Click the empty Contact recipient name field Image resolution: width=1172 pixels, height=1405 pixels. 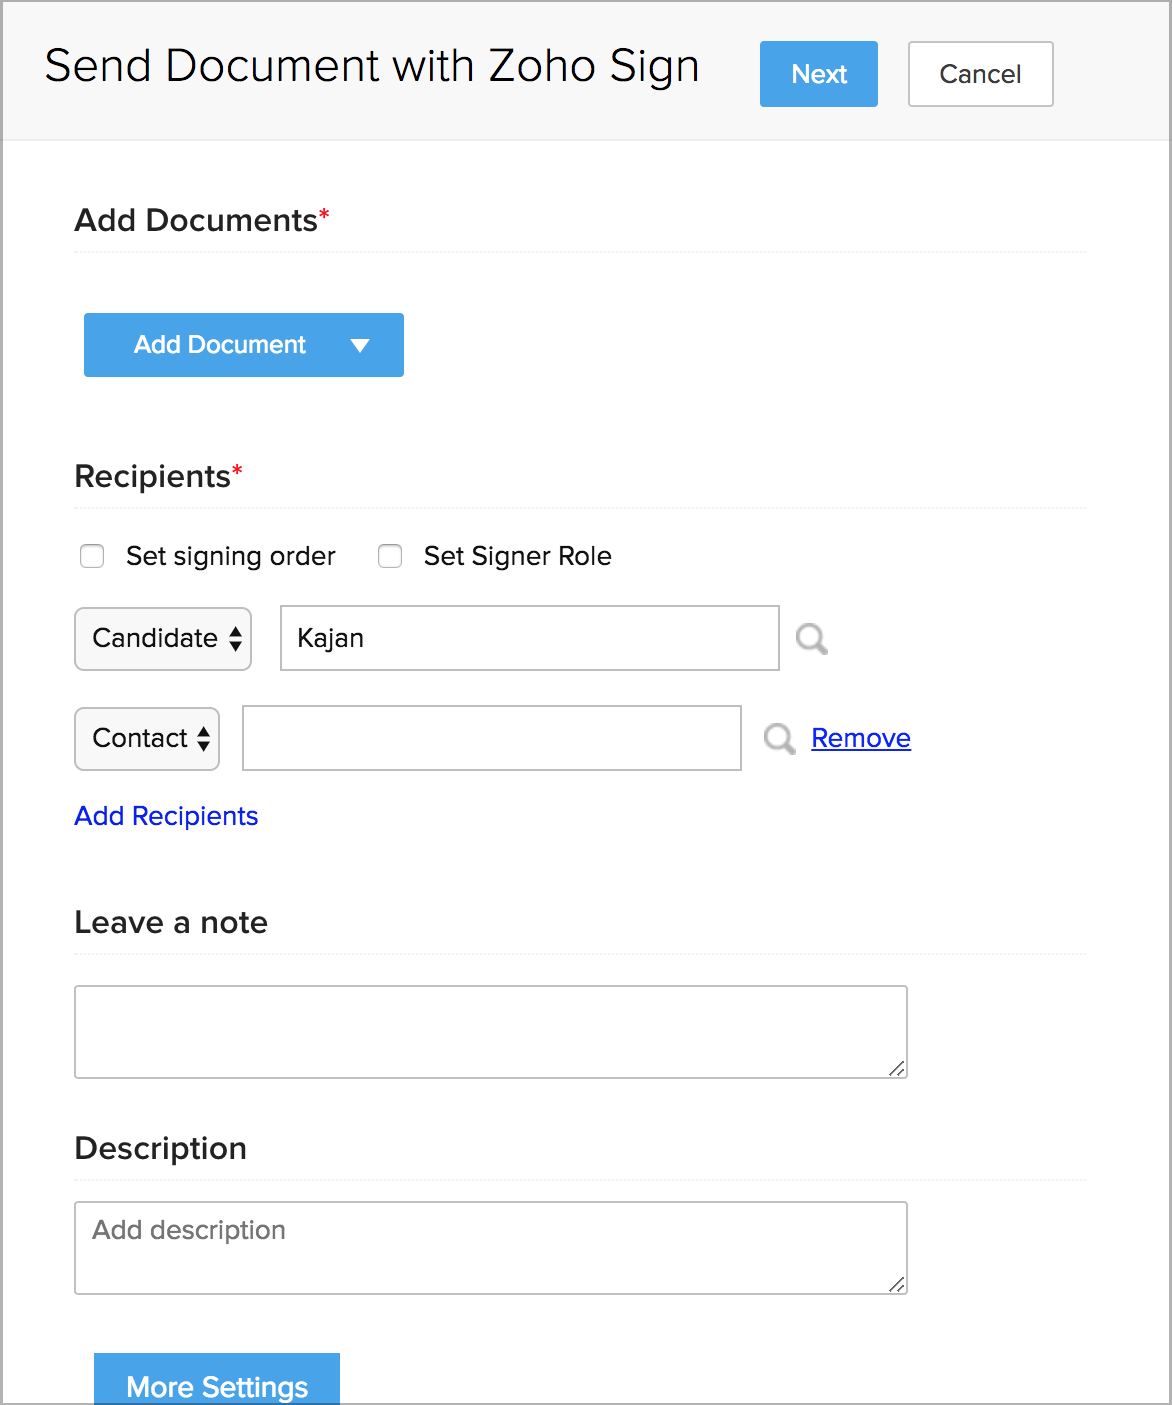click(x=492, y=738)
